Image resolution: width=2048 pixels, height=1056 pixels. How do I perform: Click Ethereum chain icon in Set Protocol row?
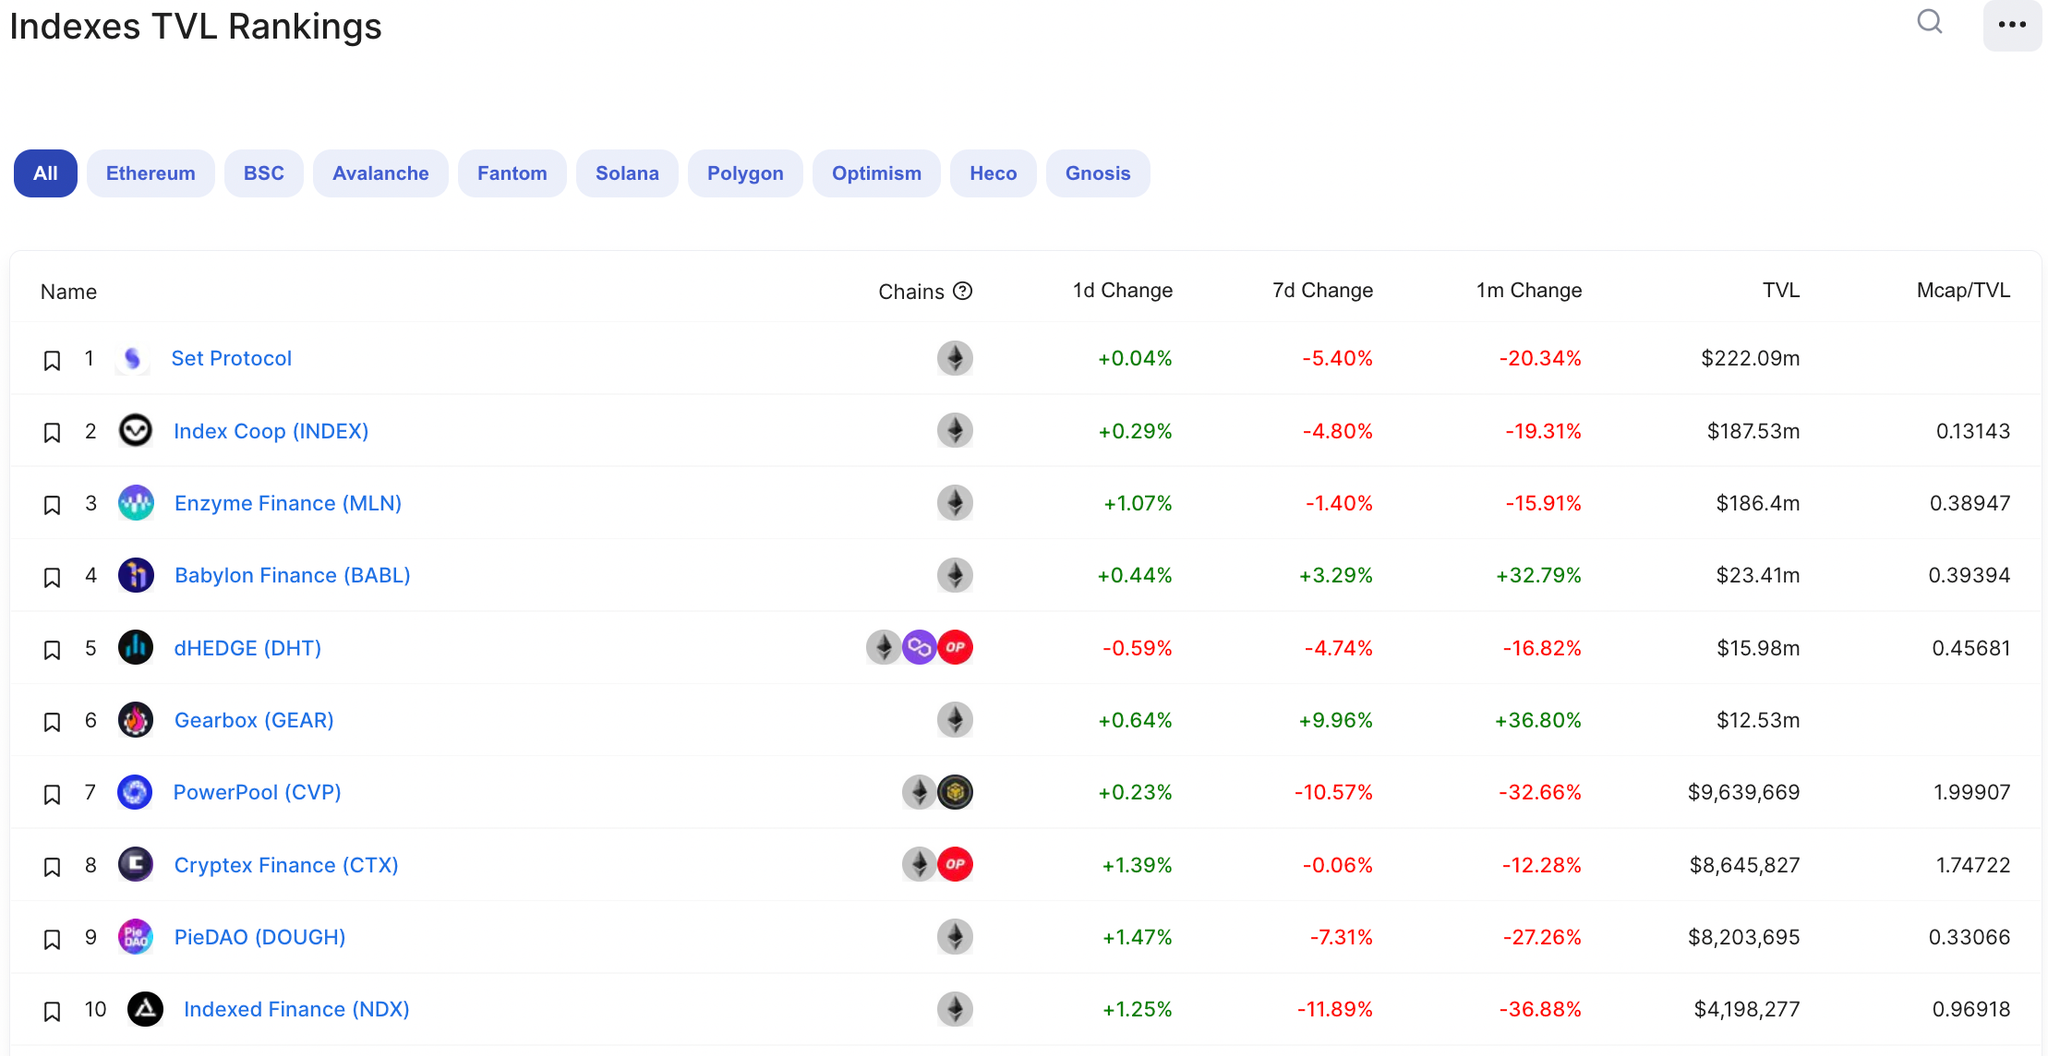(x=955, y=358)
